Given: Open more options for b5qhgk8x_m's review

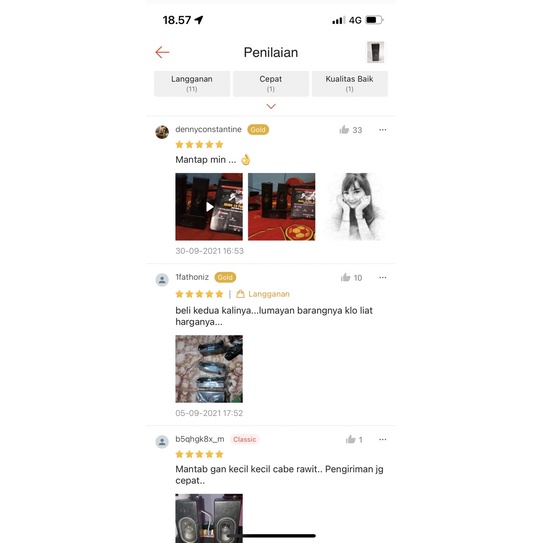Looking at the screenshot, I should coord(383,439).
